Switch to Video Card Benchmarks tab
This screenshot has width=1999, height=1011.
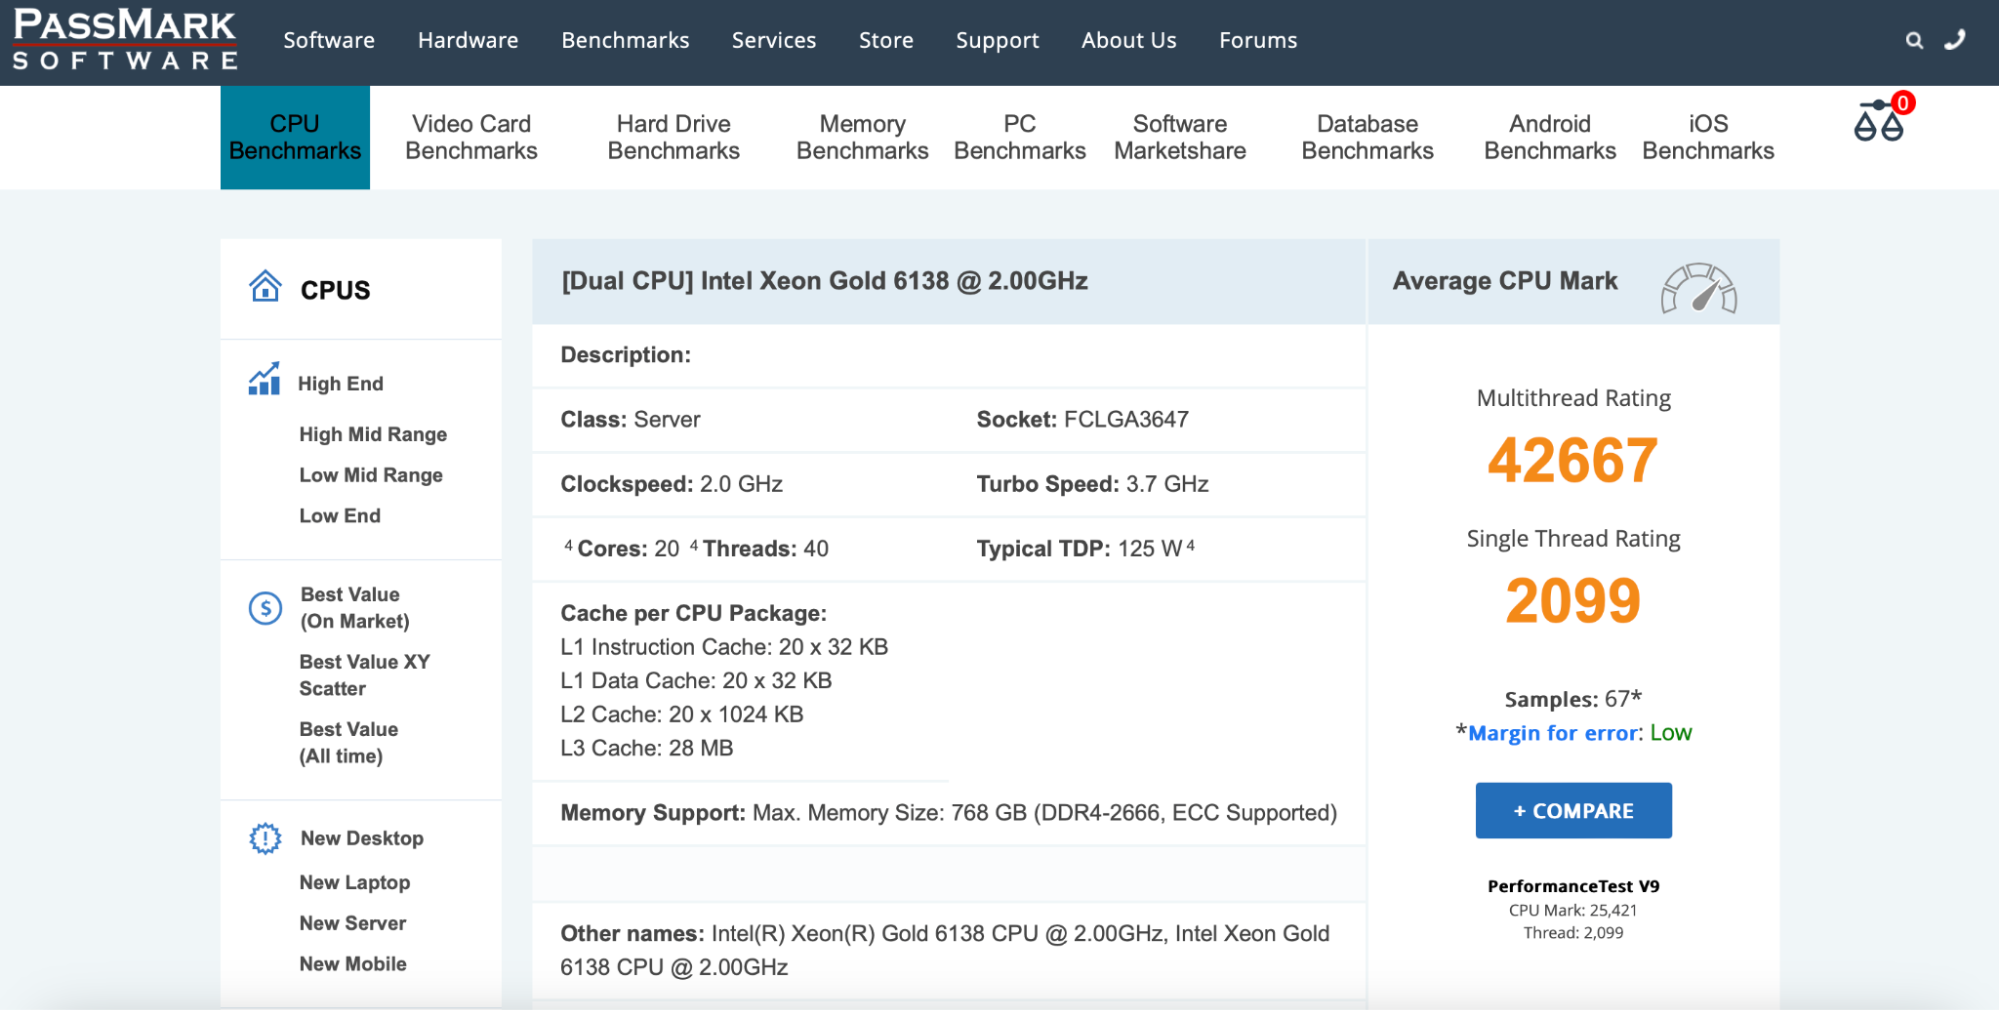pos(471,137)
